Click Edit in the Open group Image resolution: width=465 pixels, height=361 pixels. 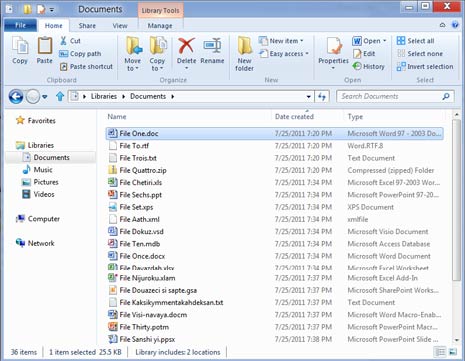[x=364, y=54]
